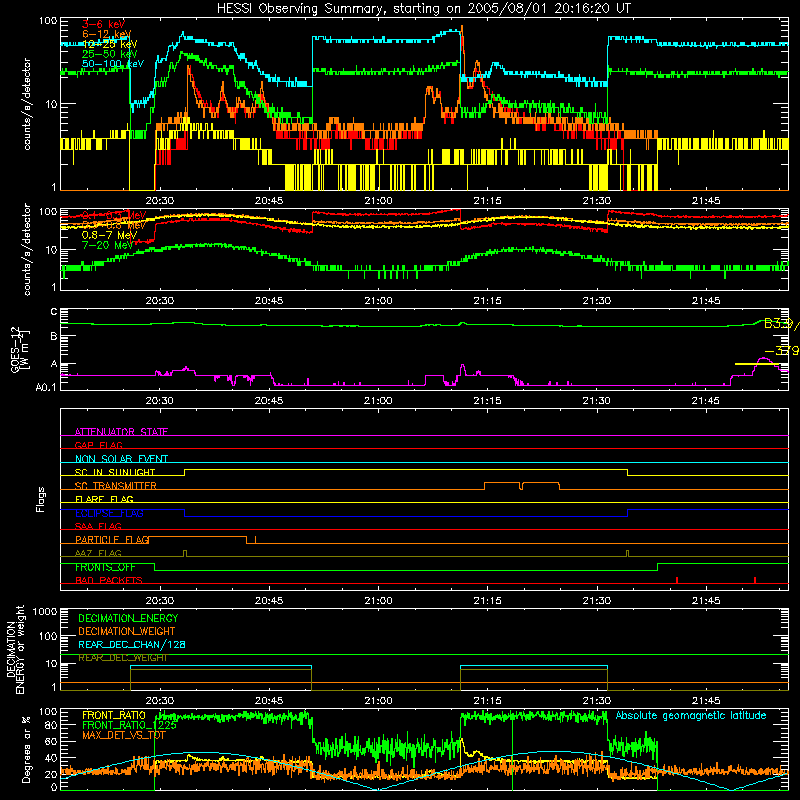This screenshot has width=800, height=800.
Task: Click the SC_TRANSMITTER flag label
Action: pos(116,486)
